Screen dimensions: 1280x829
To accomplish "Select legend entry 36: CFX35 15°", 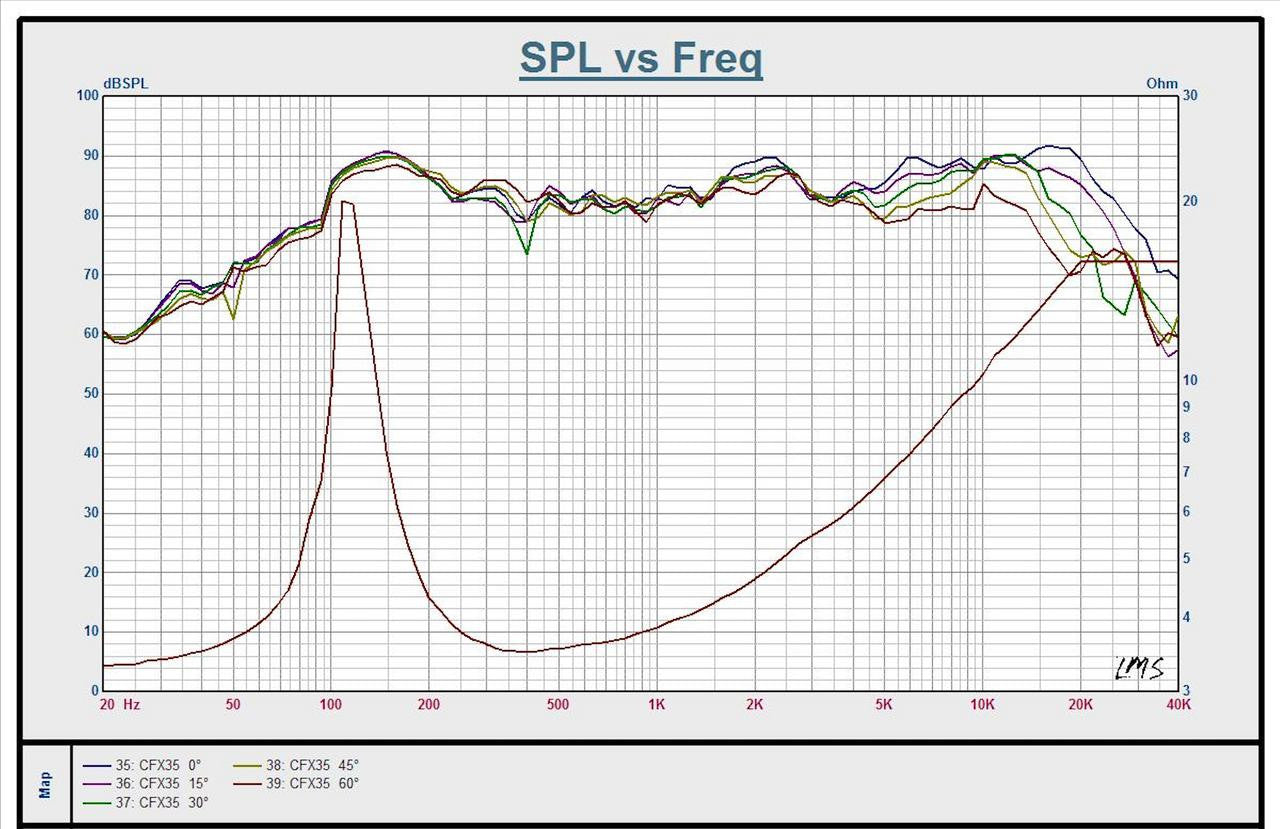I will (163, 783).
